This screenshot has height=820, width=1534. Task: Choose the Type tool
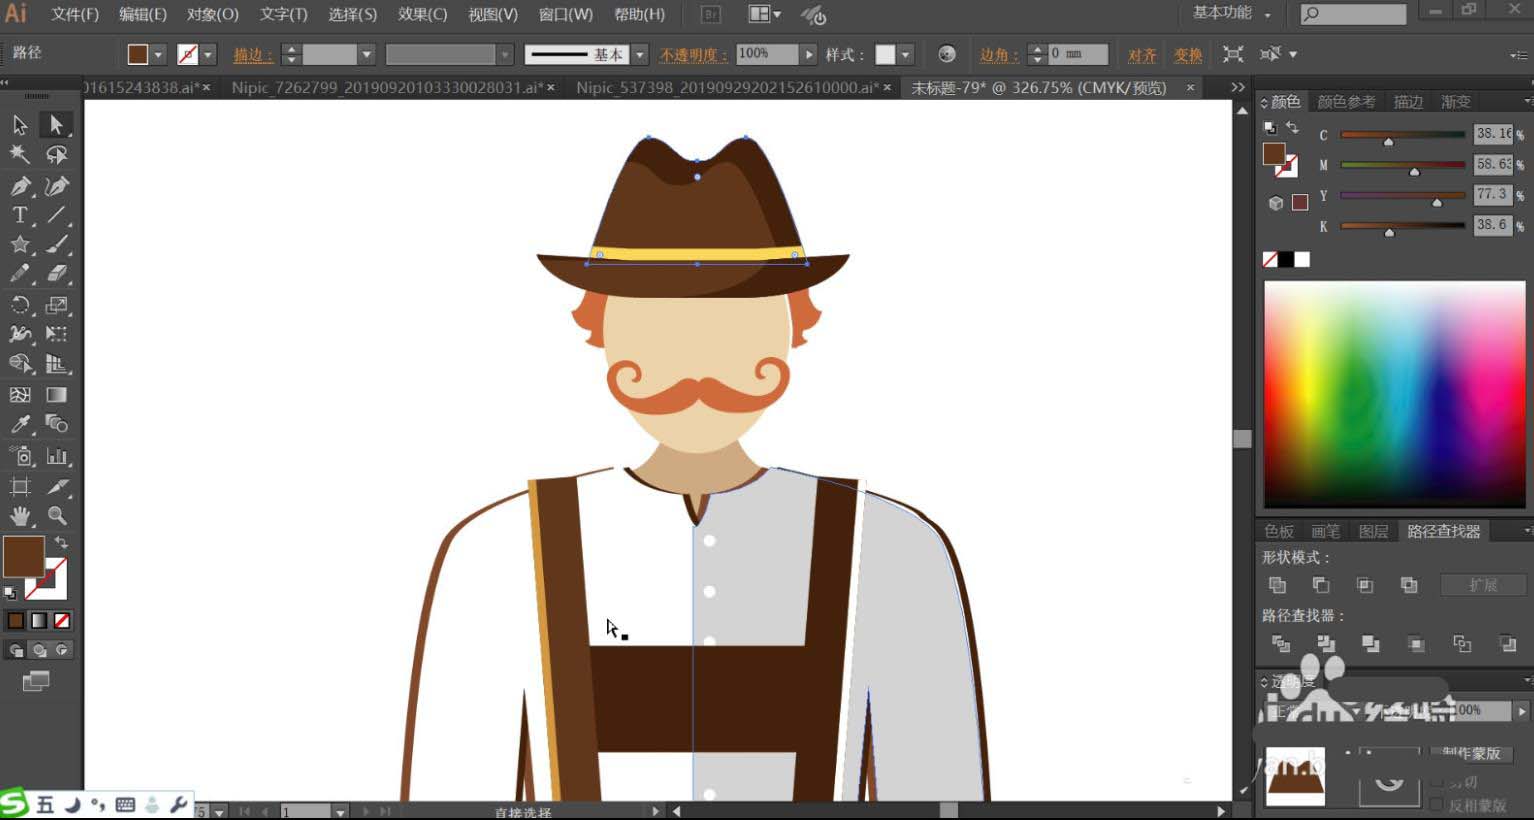coord(19,215)
